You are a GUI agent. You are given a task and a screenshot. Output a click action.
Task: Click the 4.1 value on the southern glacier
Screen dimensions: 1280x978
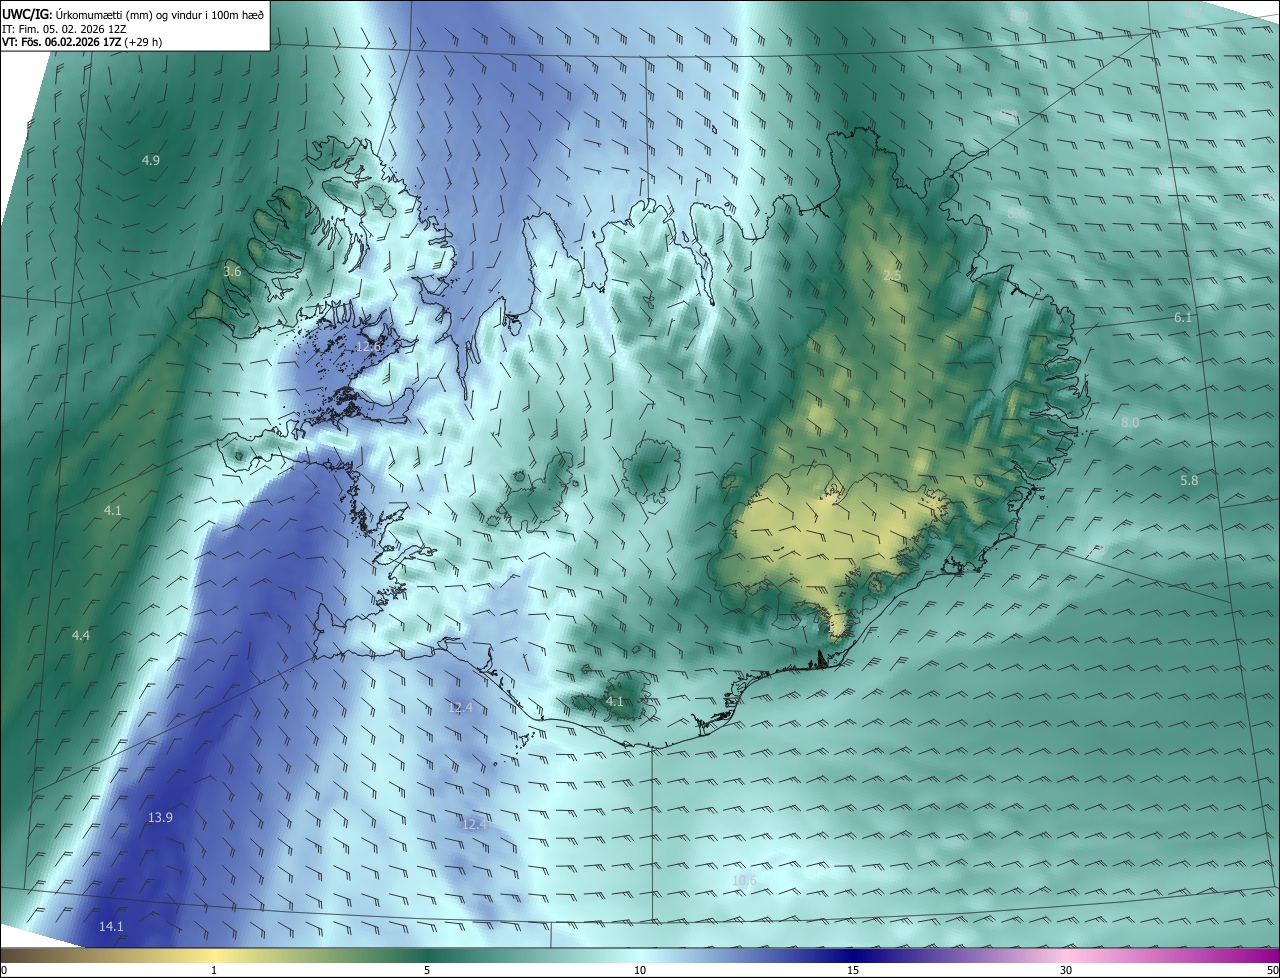[x=615, y=701]
